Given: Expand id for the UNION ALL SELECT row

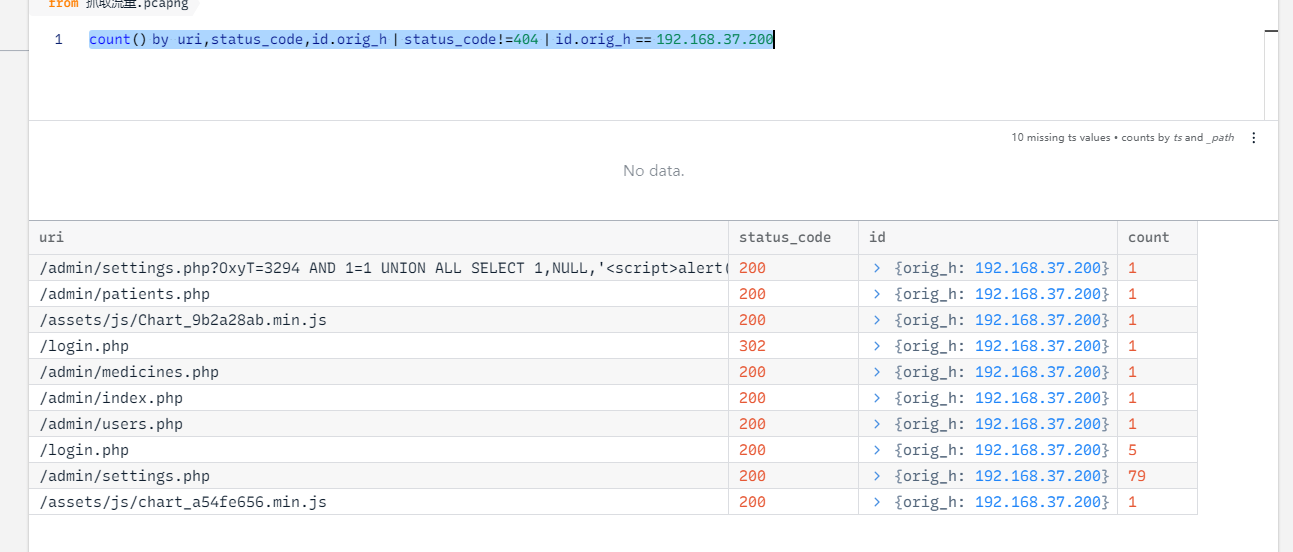Looking at the screenshot, I should tap(877, 268).
